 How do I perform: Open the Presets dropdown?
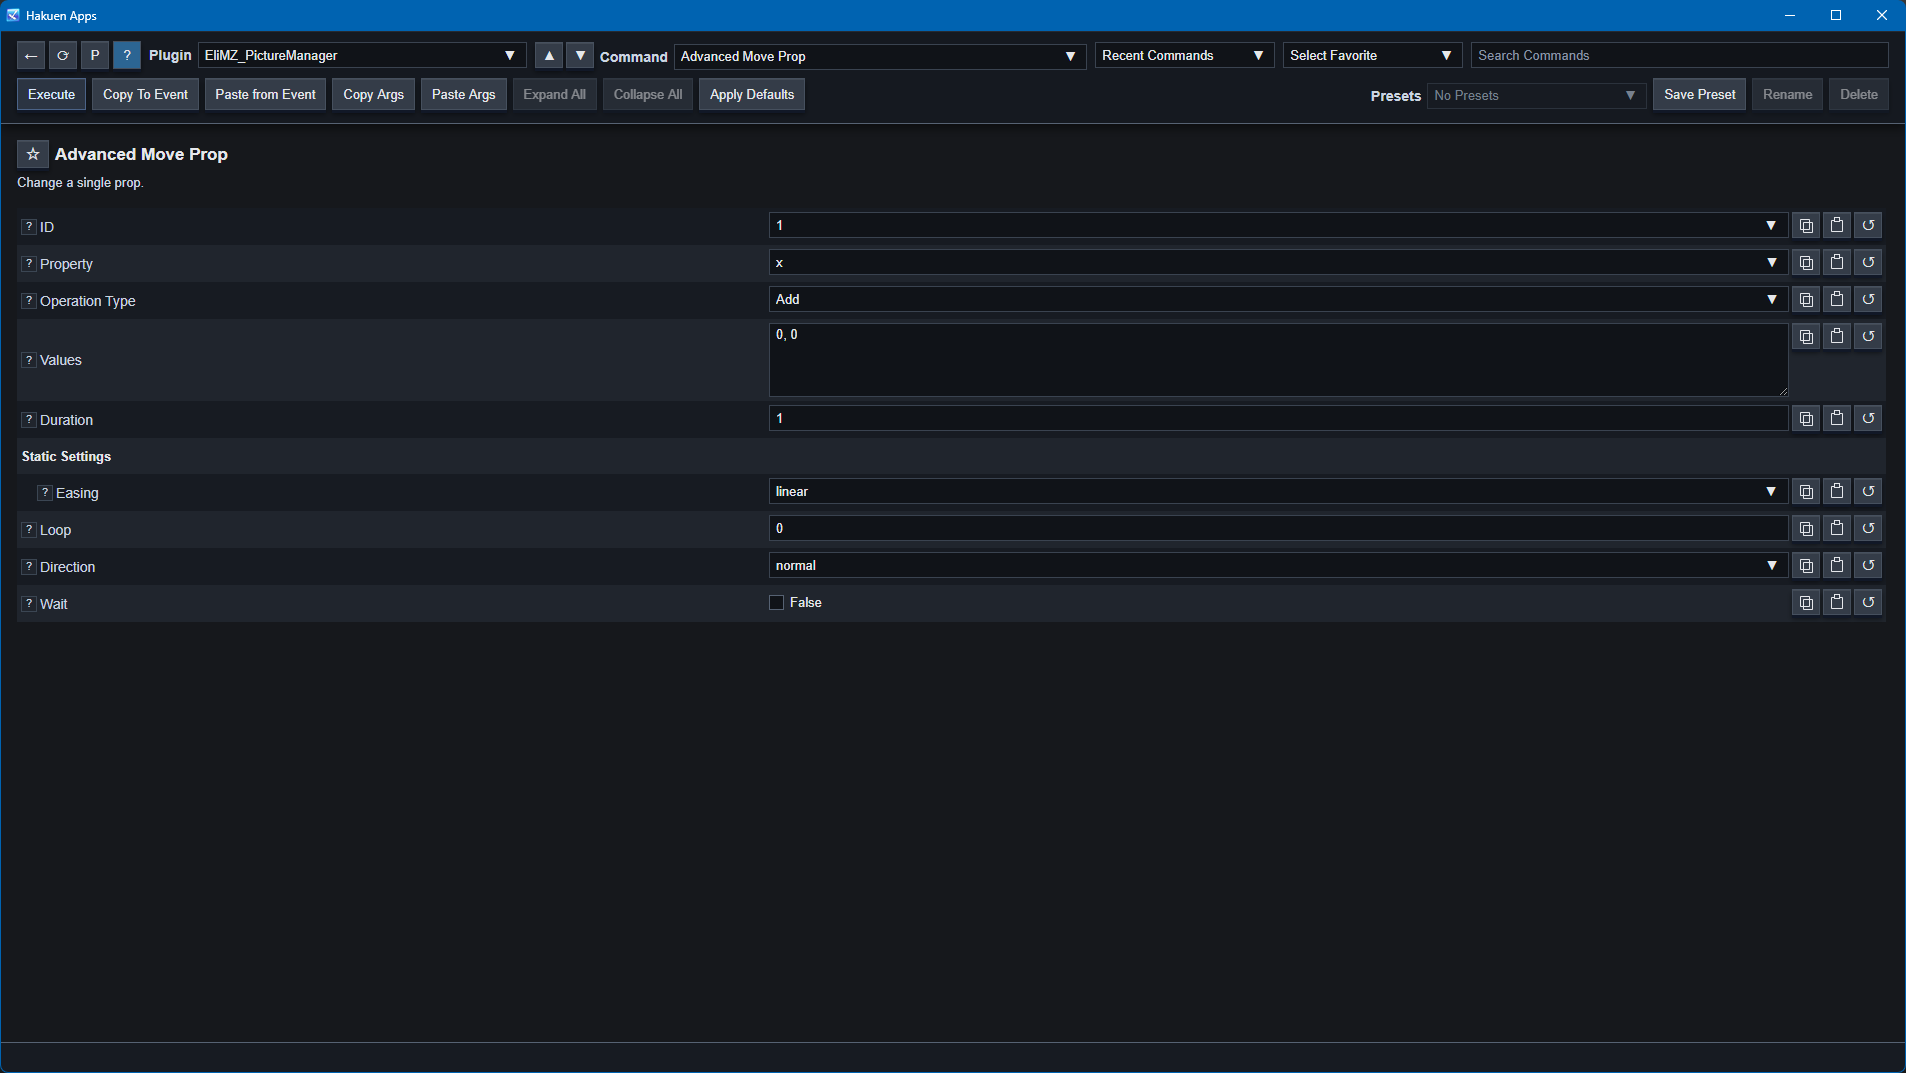point(1536,96)
